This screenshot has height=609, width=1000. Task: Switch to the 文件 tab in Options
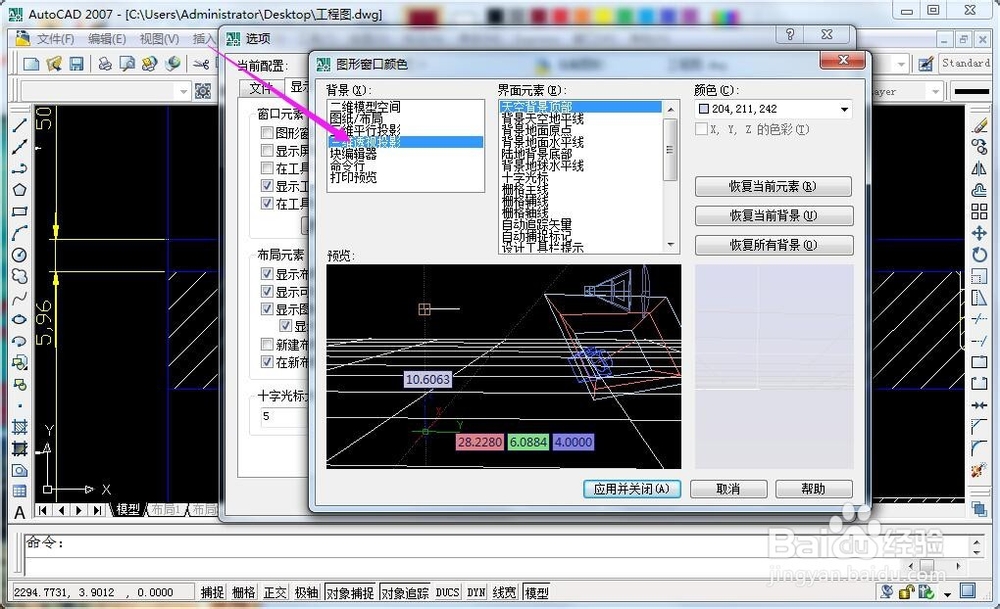[261, 88]
